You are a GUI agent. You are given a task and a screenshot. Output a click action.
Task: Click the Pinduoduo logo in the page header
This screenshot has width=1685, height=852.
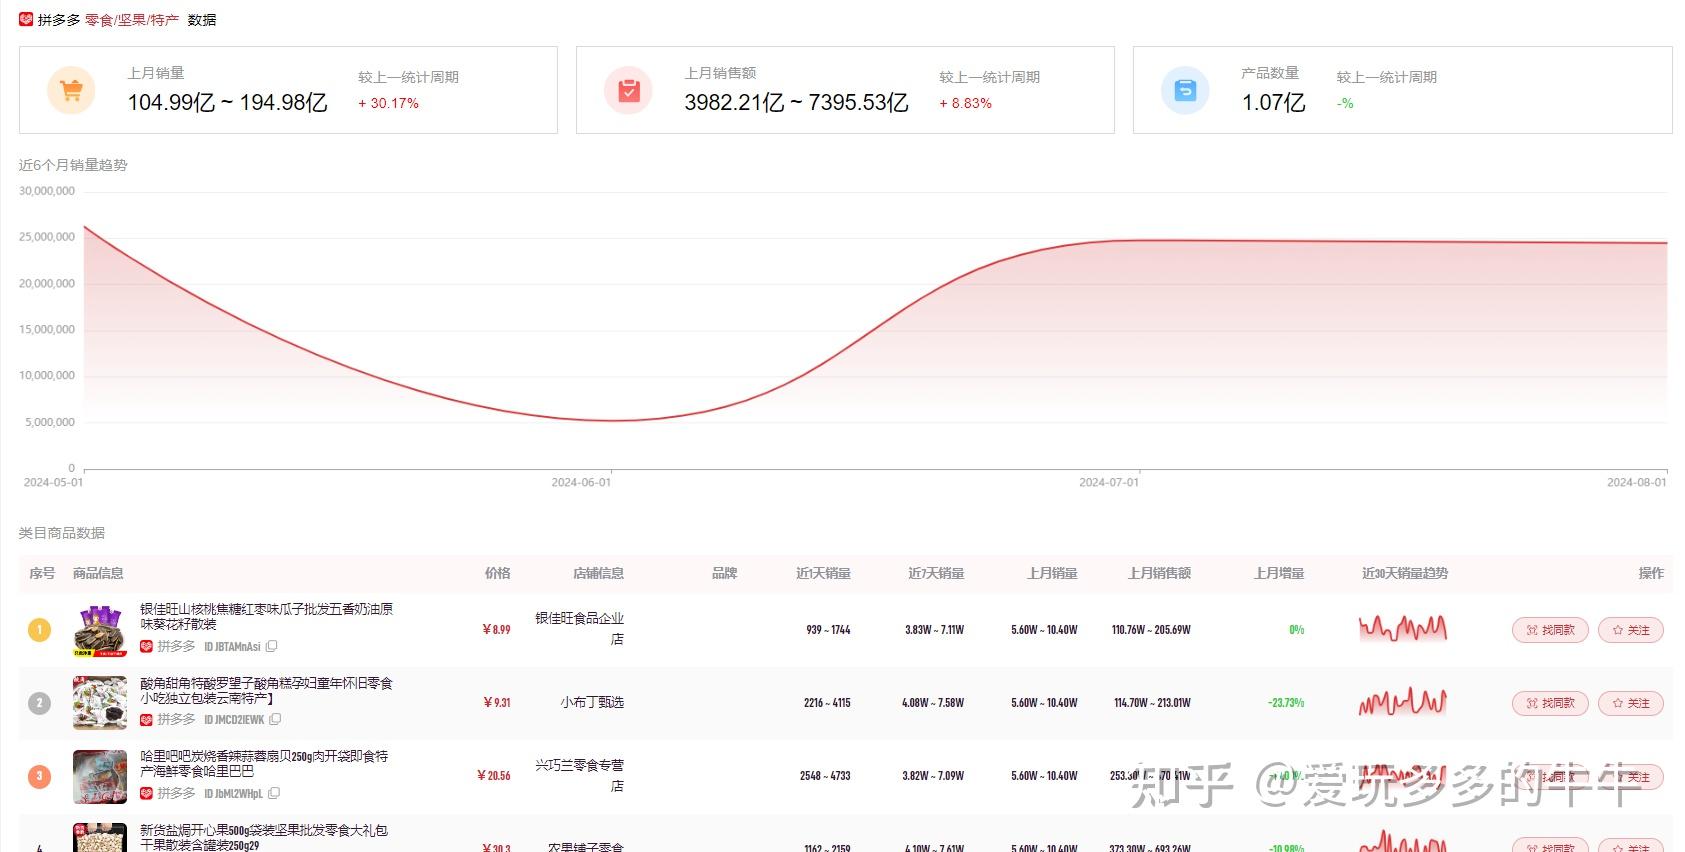coord(26,19)
